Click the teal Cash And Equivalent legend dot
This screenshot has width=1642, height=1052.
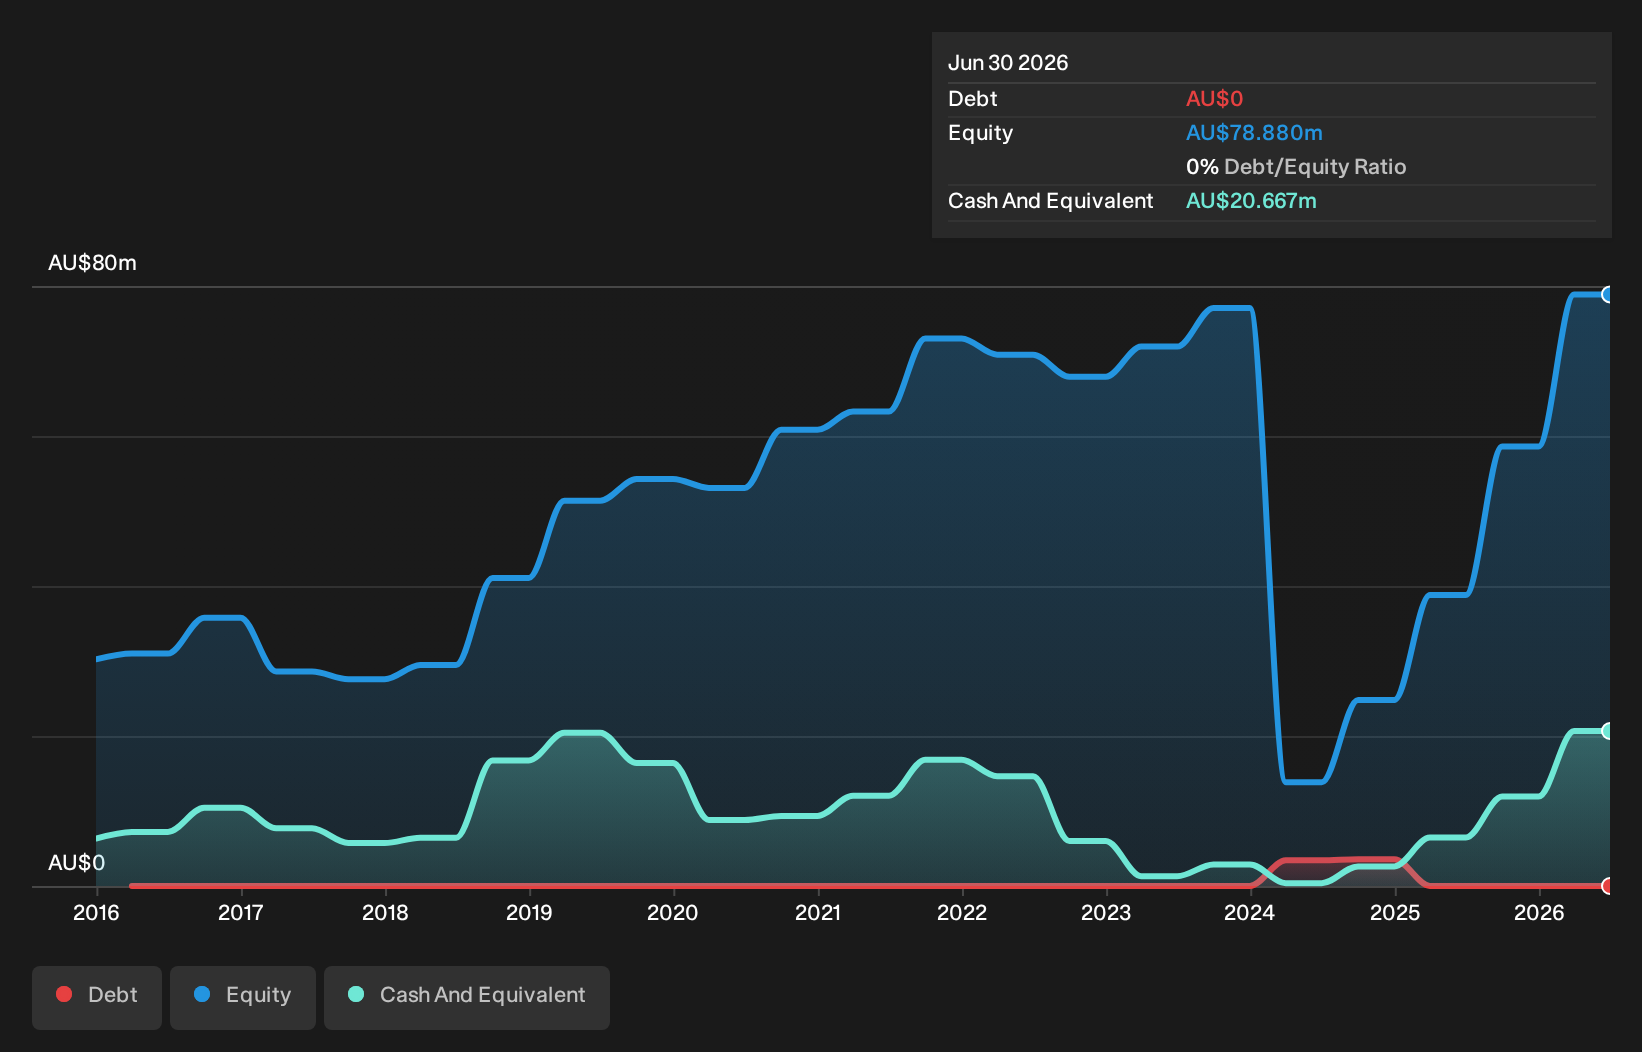point(356,994)
